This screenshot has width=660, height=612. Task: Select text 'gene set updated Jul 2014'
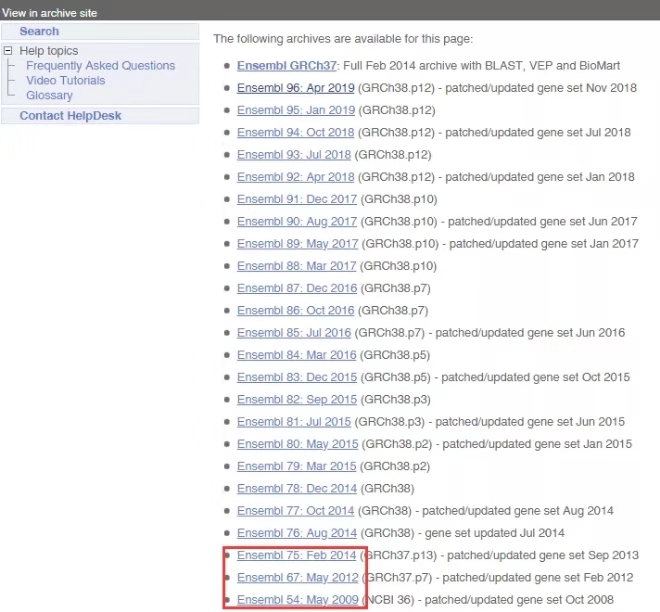click(x=495, y=533)
